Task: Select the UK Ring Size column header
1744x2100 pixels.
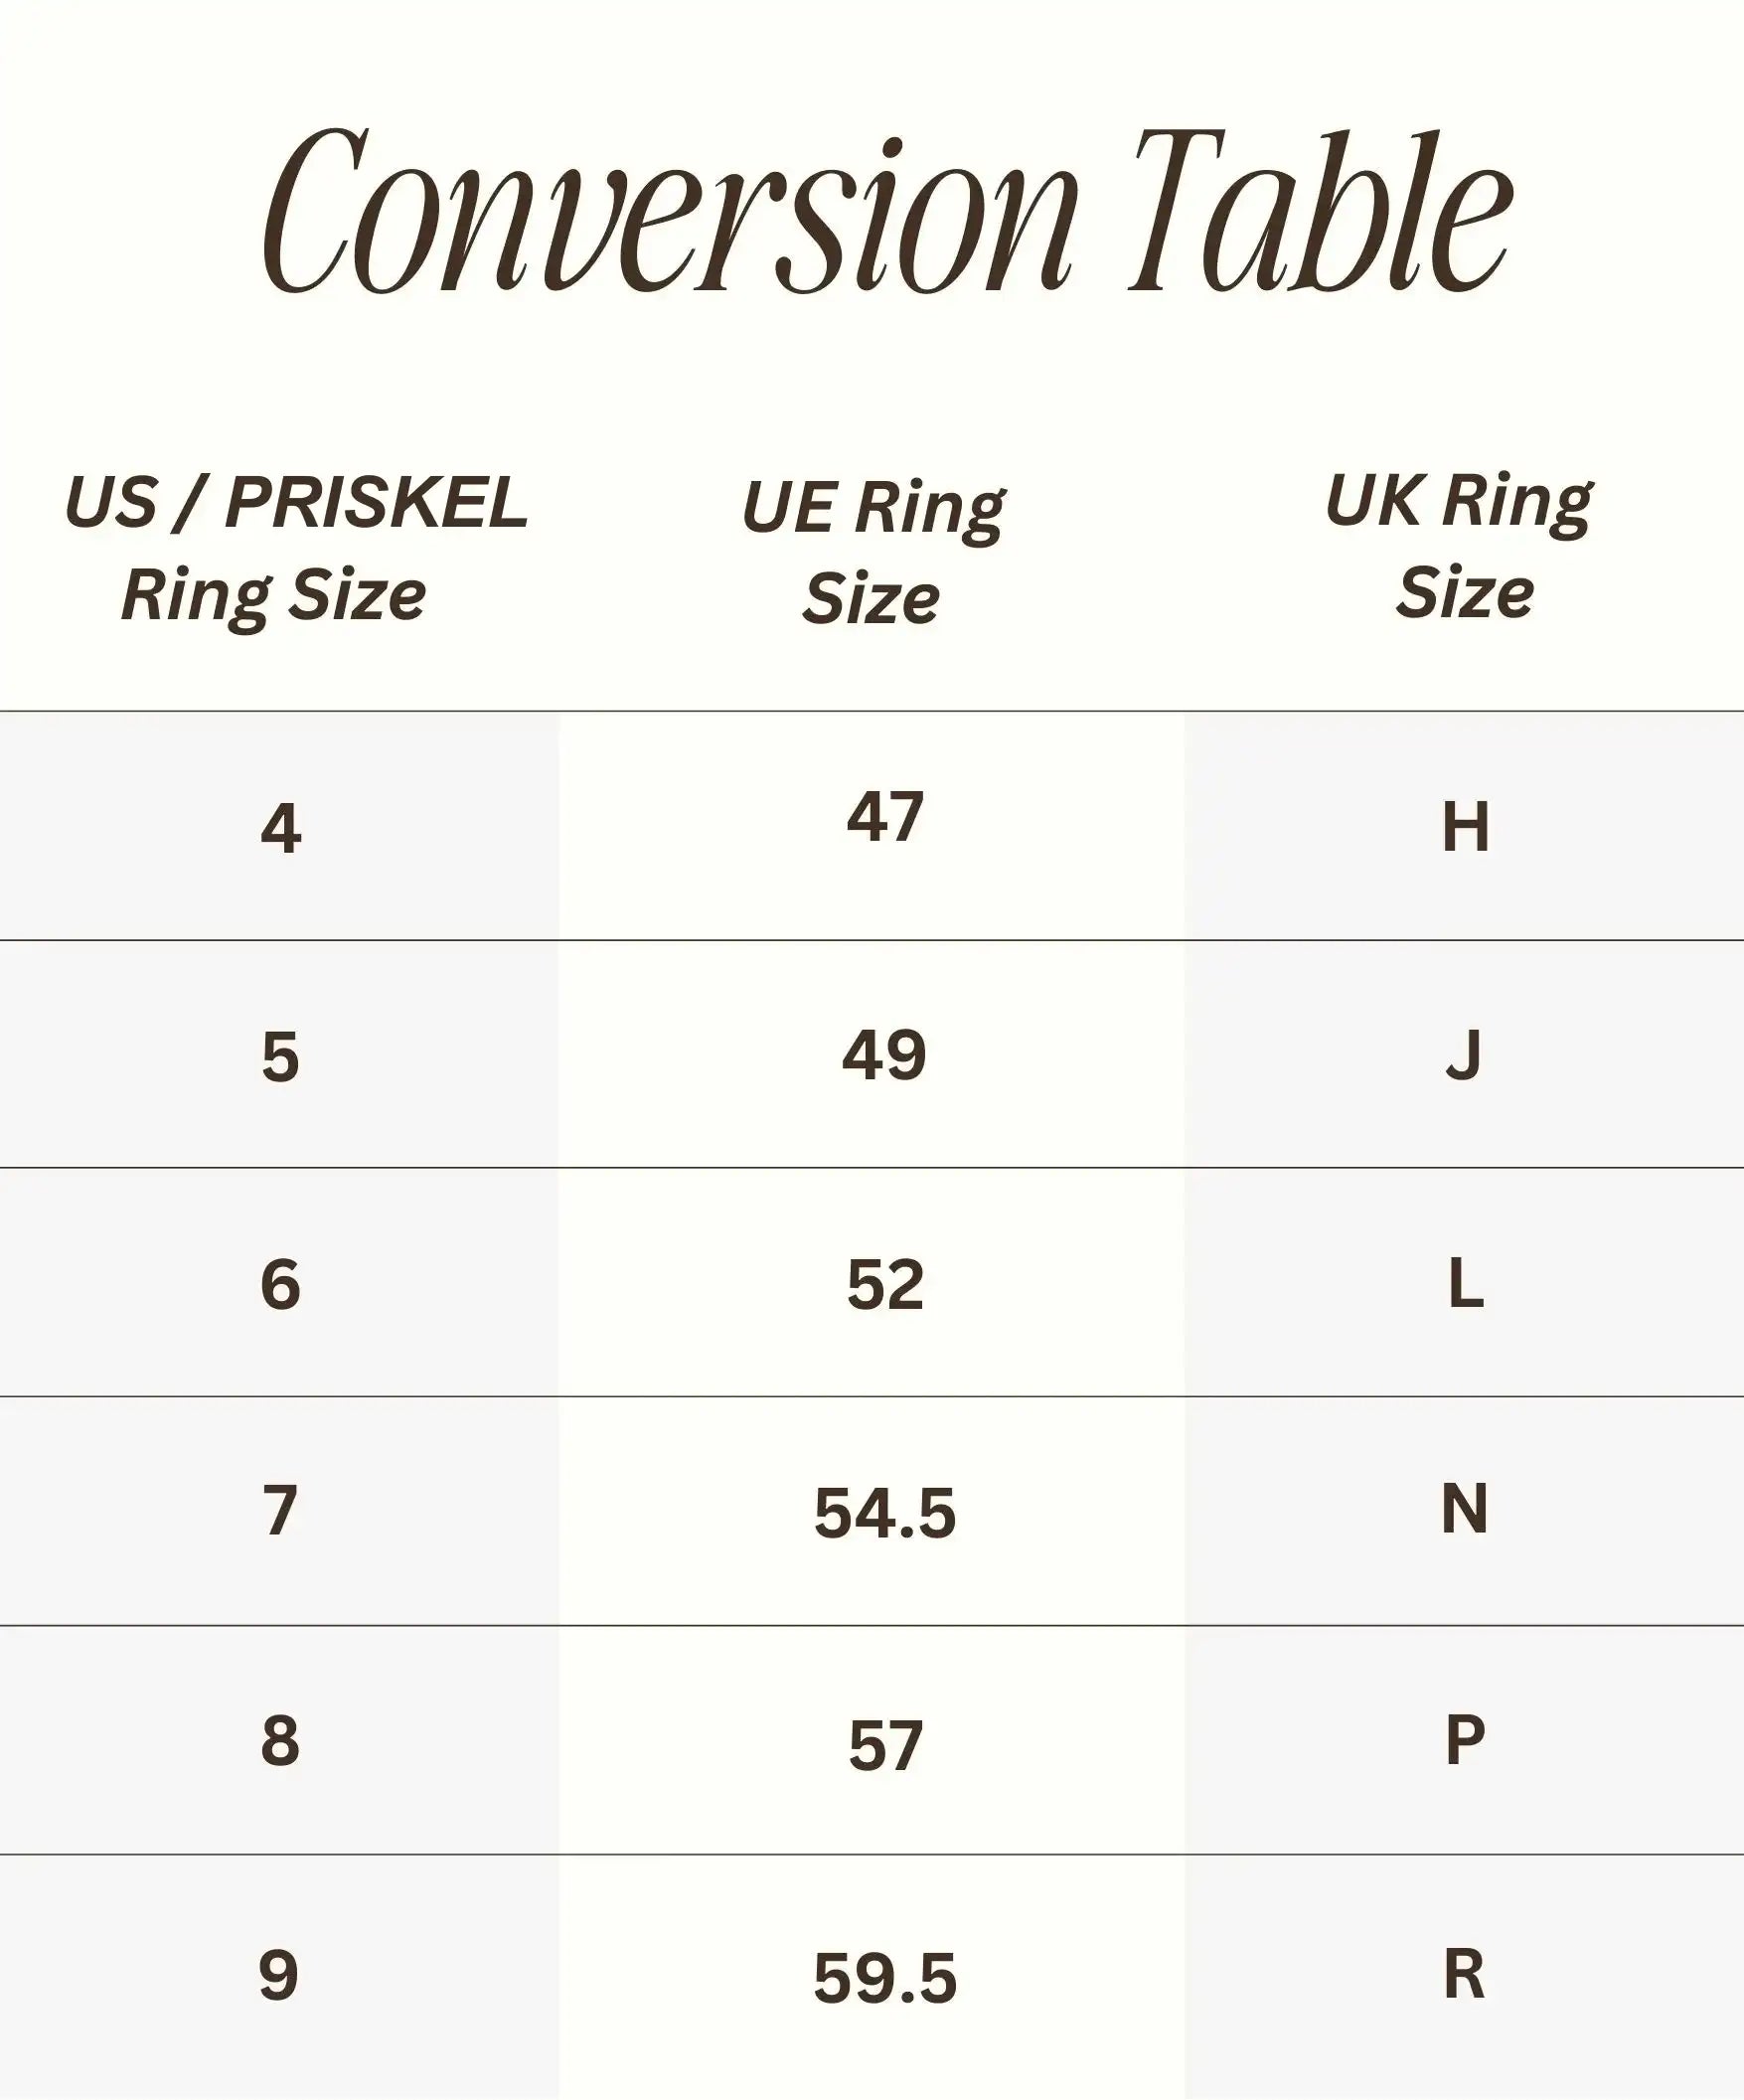Action: point(1460,546)
